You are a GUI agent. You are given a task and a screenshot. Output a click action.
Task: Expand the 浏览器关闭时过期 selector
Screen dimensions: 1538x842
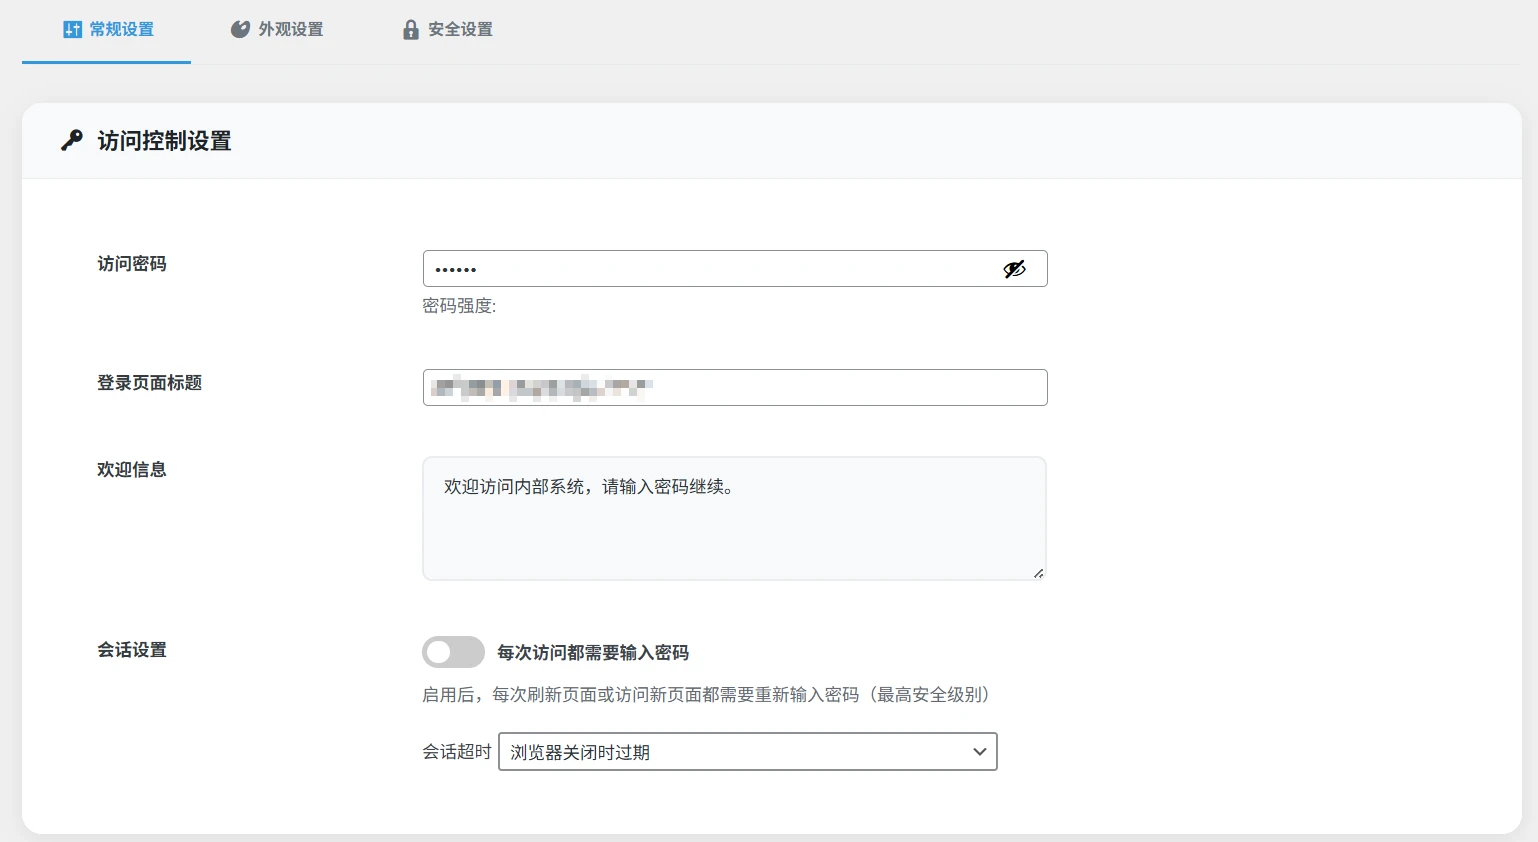(x=747, y=751)
